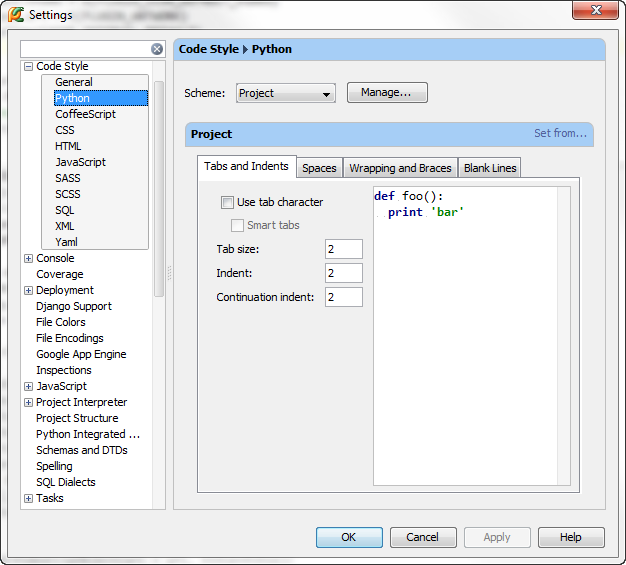This screenshot has width=626, height=565.
Task: Click the Set from... link
Action: click(560, 133)
